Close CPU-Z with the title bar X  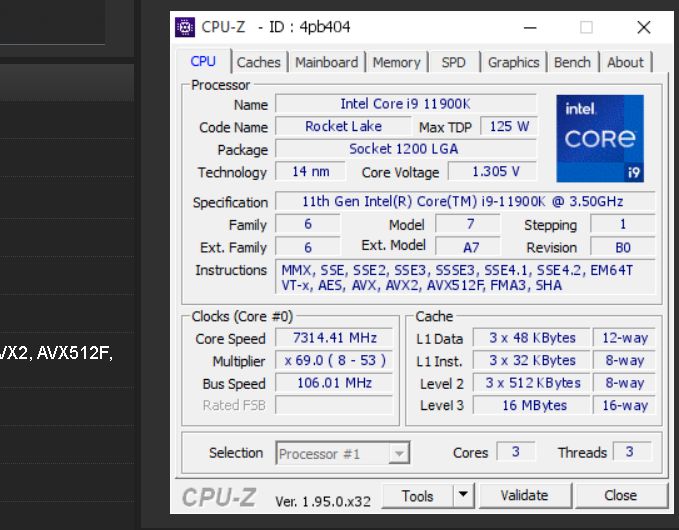(644, 27)
